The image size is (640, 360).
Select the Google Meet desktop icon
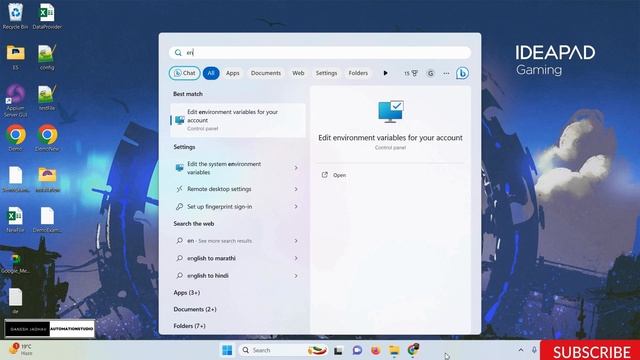tap(16, 264)
